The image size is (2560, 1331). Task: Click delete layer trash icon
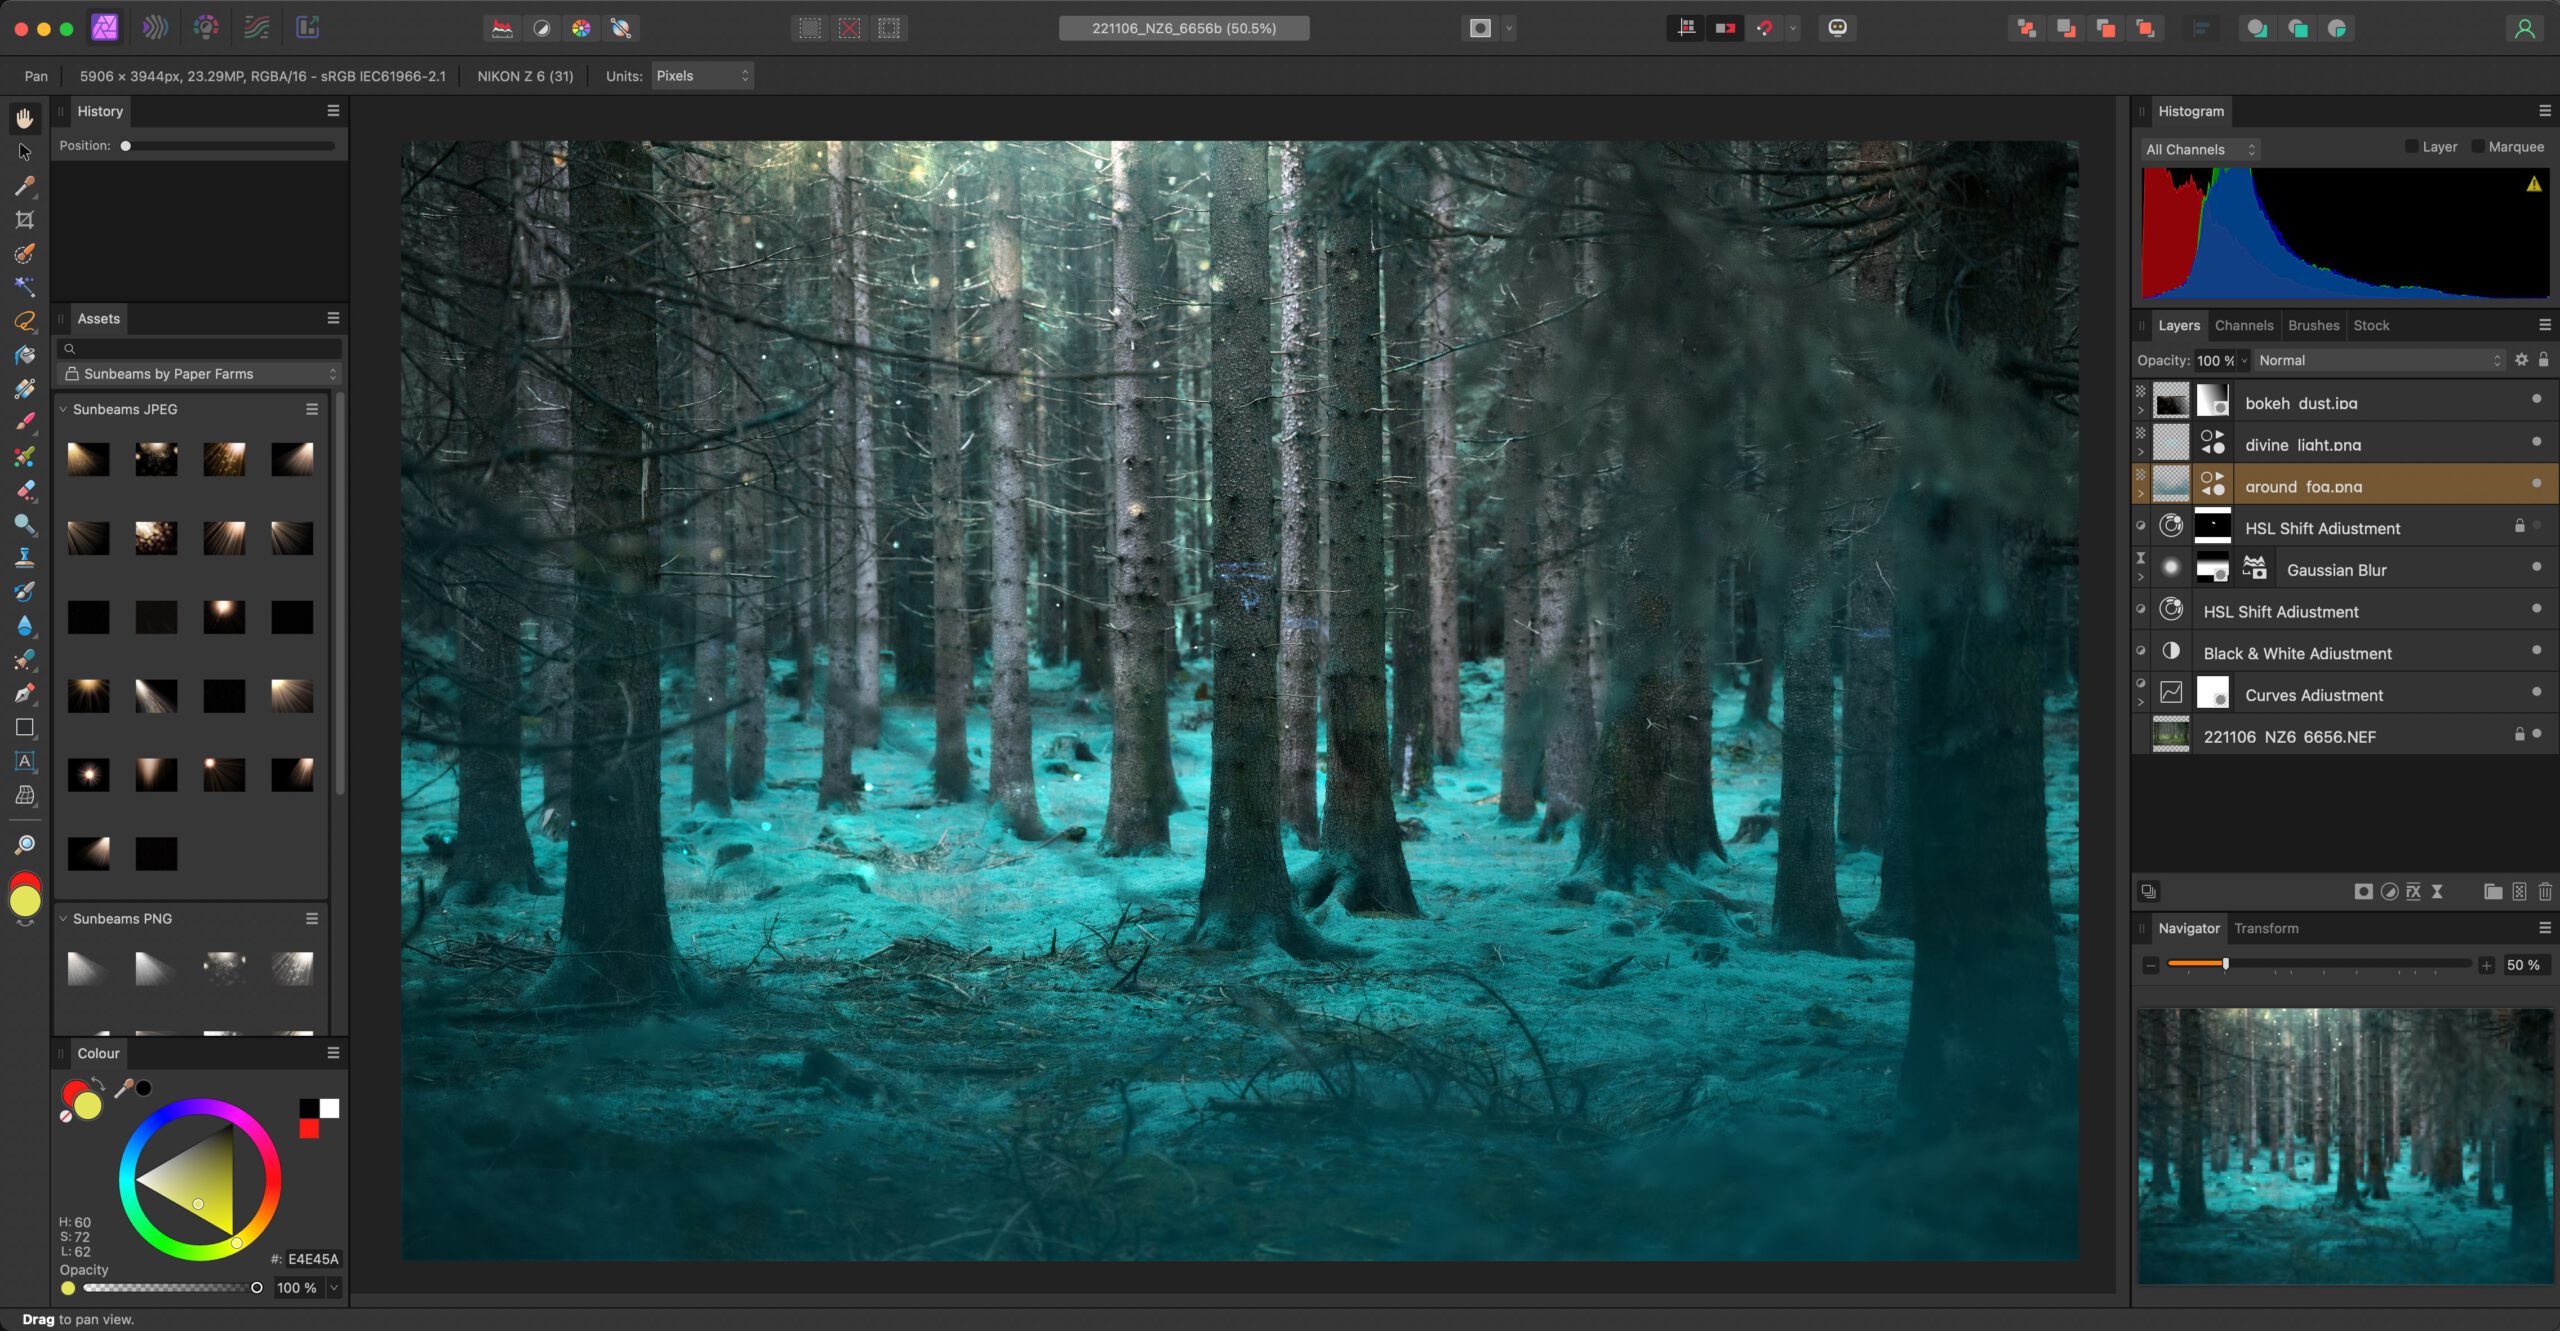2545,891
